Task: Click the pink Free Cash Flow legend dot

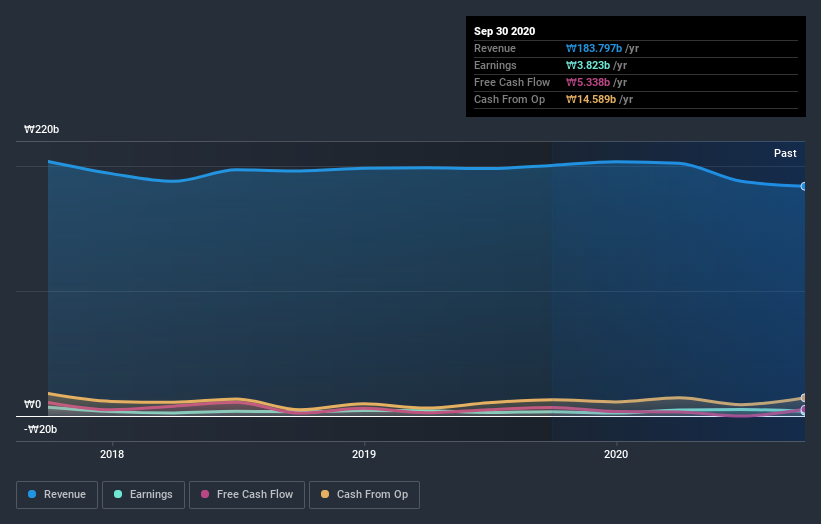Action: click(x=205, y=494)
